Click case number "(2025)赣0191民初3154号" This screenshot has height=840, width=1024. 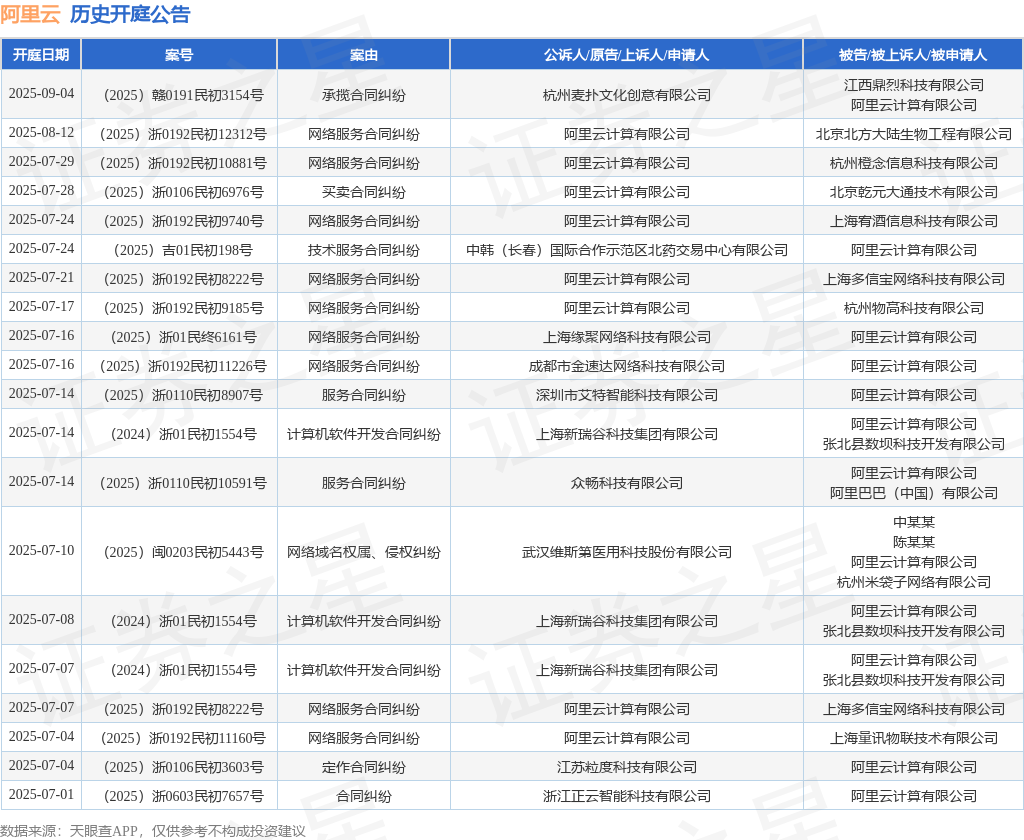[x=183, y=95]
